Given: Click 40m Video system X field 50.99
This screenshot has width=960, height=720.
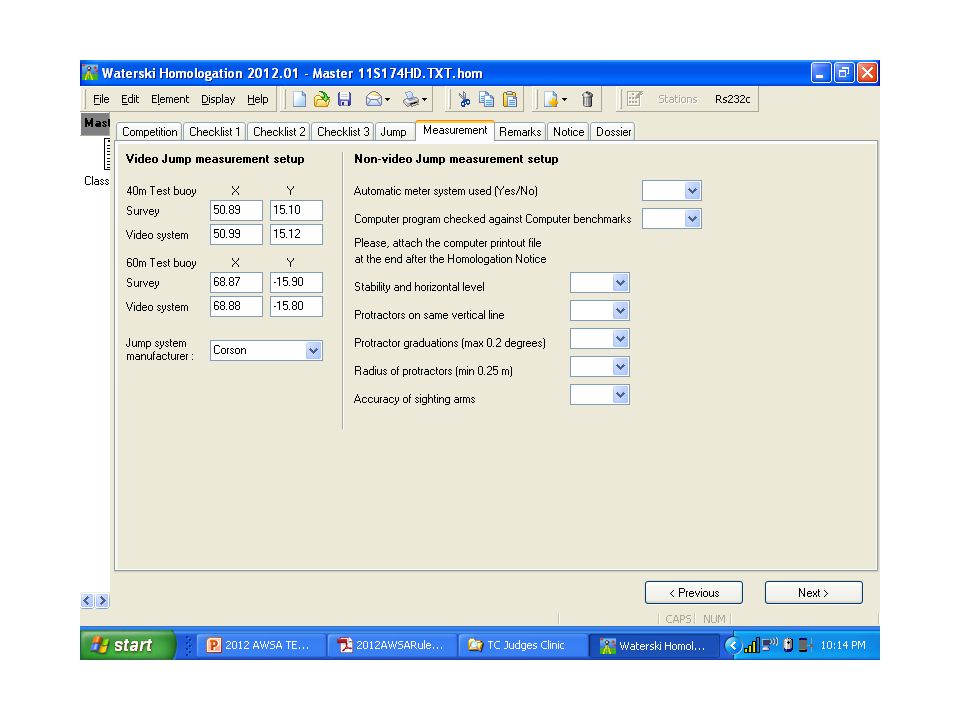Looking at the screenshot, I should (x=236, y=234).
